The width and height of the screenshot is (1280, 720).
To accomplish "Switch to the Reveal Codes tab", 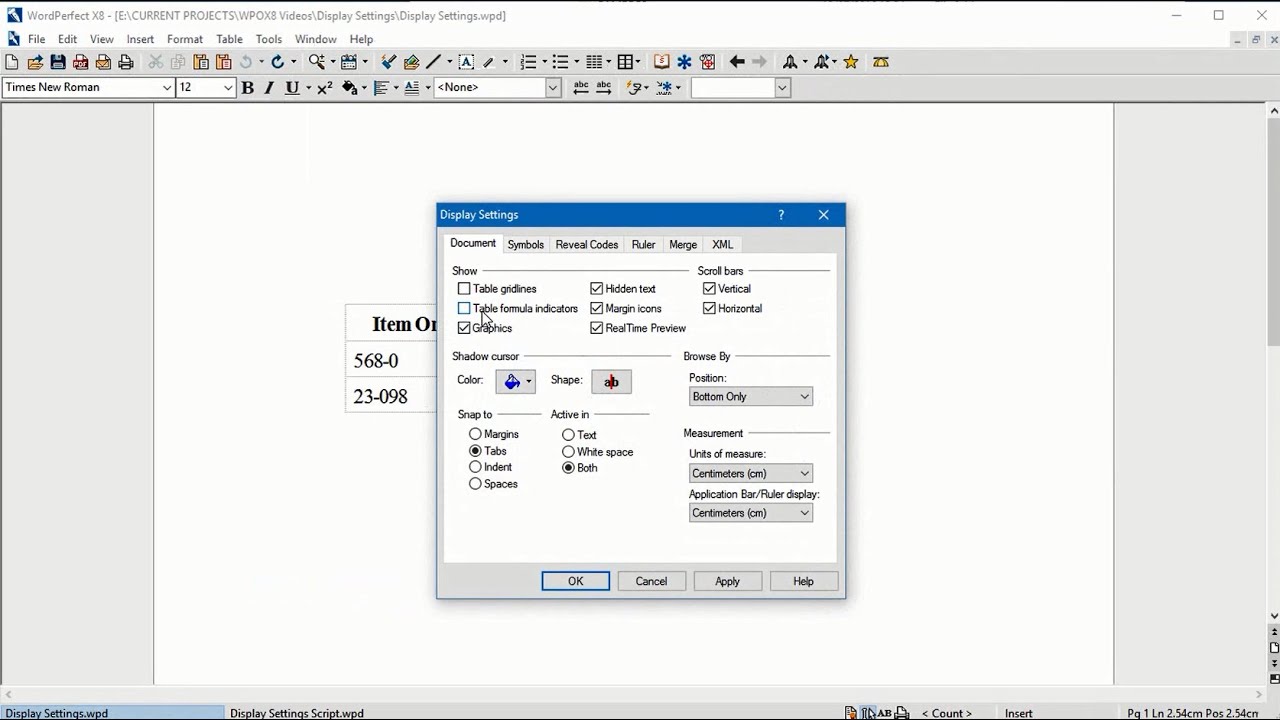I will click(x=586, y=244).
